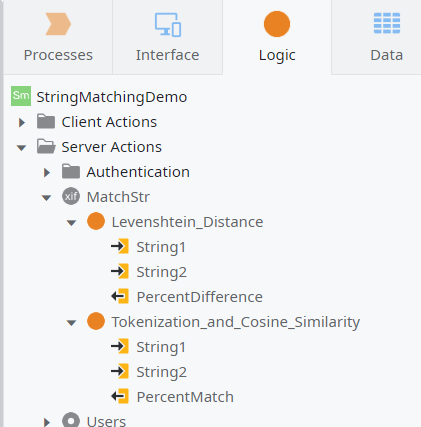Click the orange Logic circle icon
This screenshot has height=427, width=421.
point(277,24)
